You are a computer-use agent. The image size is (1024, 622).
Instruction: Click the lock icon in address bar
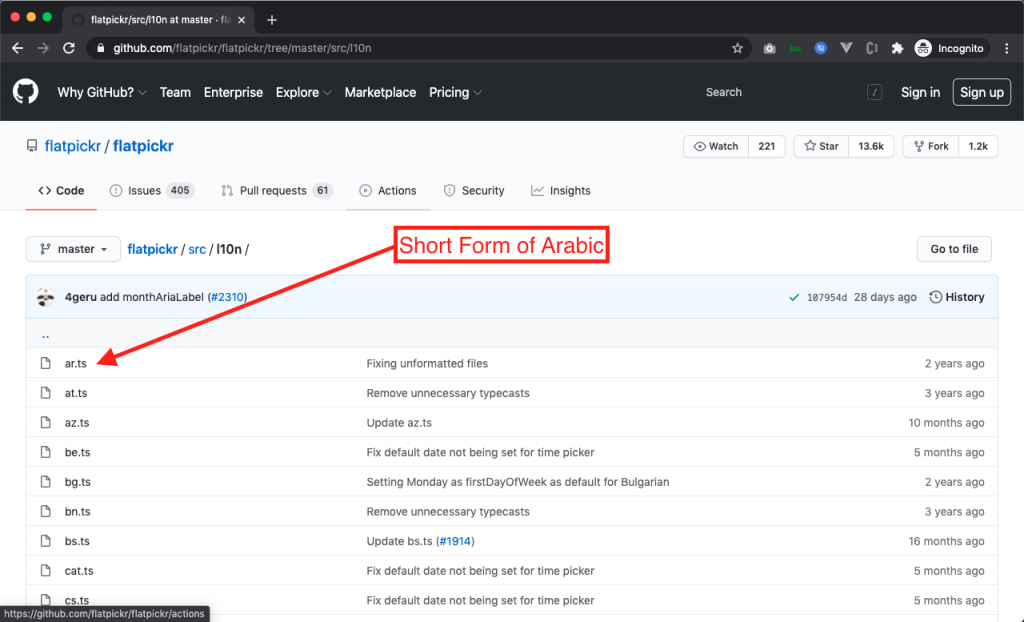pos(100,48)
